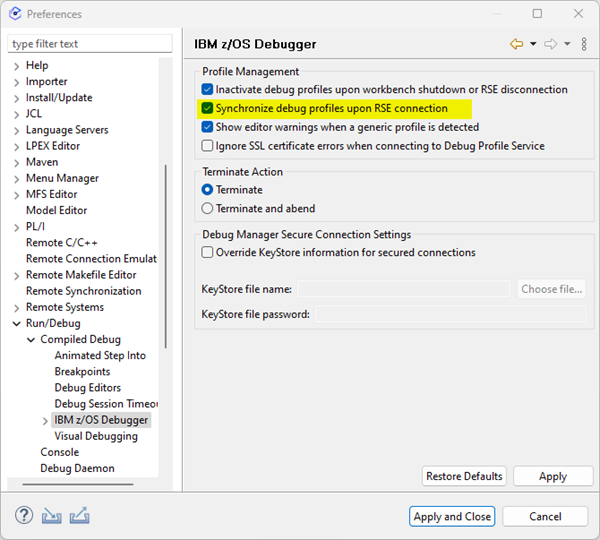
Task: Collapse the Compiled Debug tree node
Action: [x=31, y=340]
